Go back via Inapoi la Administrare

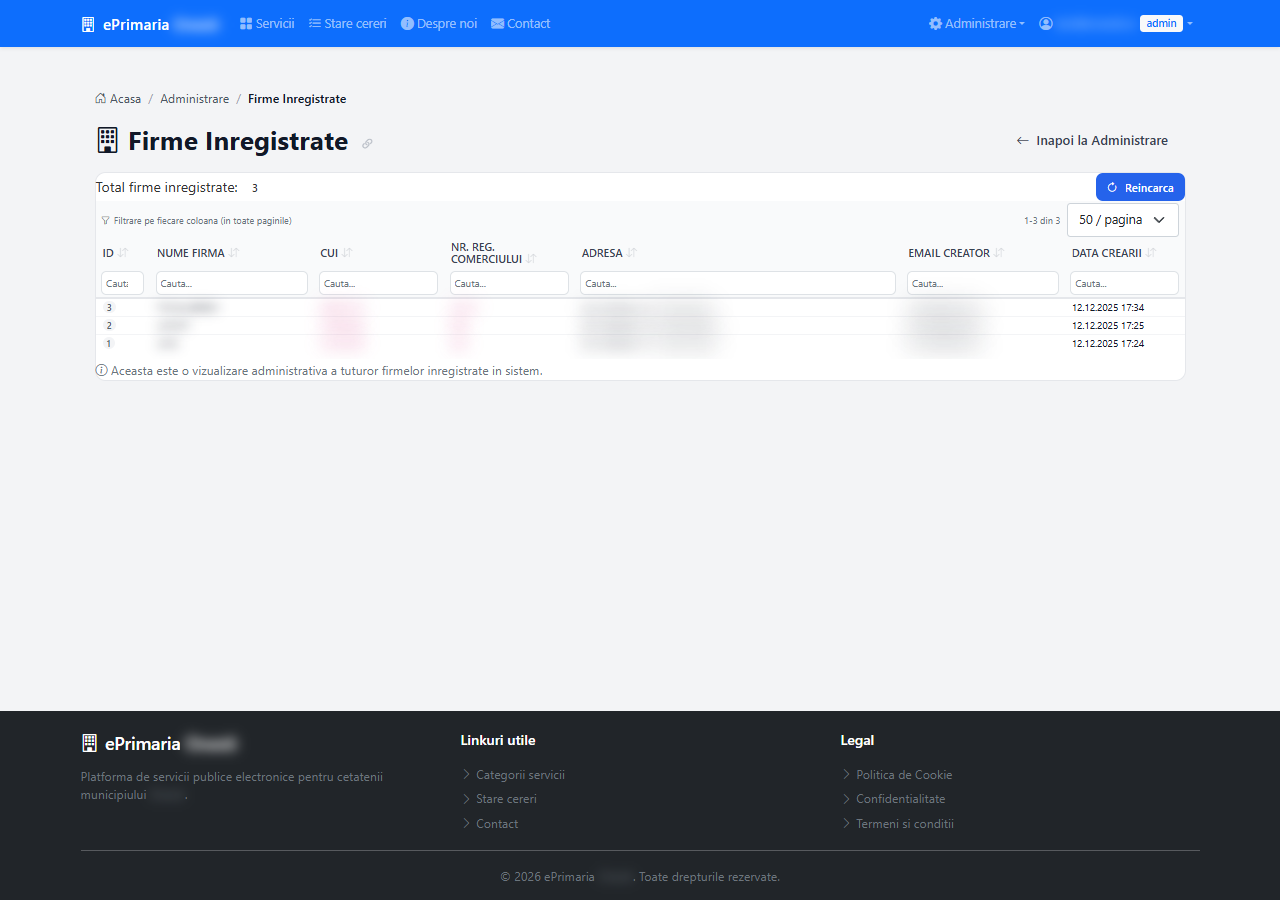[1092, 141]
